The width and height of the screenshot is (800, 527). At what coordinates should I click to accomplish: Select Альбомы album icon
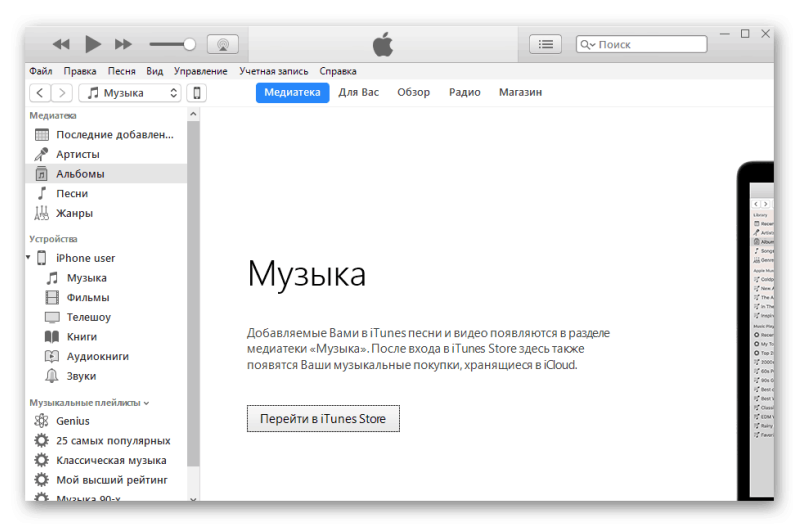click(x=42, y=174)
